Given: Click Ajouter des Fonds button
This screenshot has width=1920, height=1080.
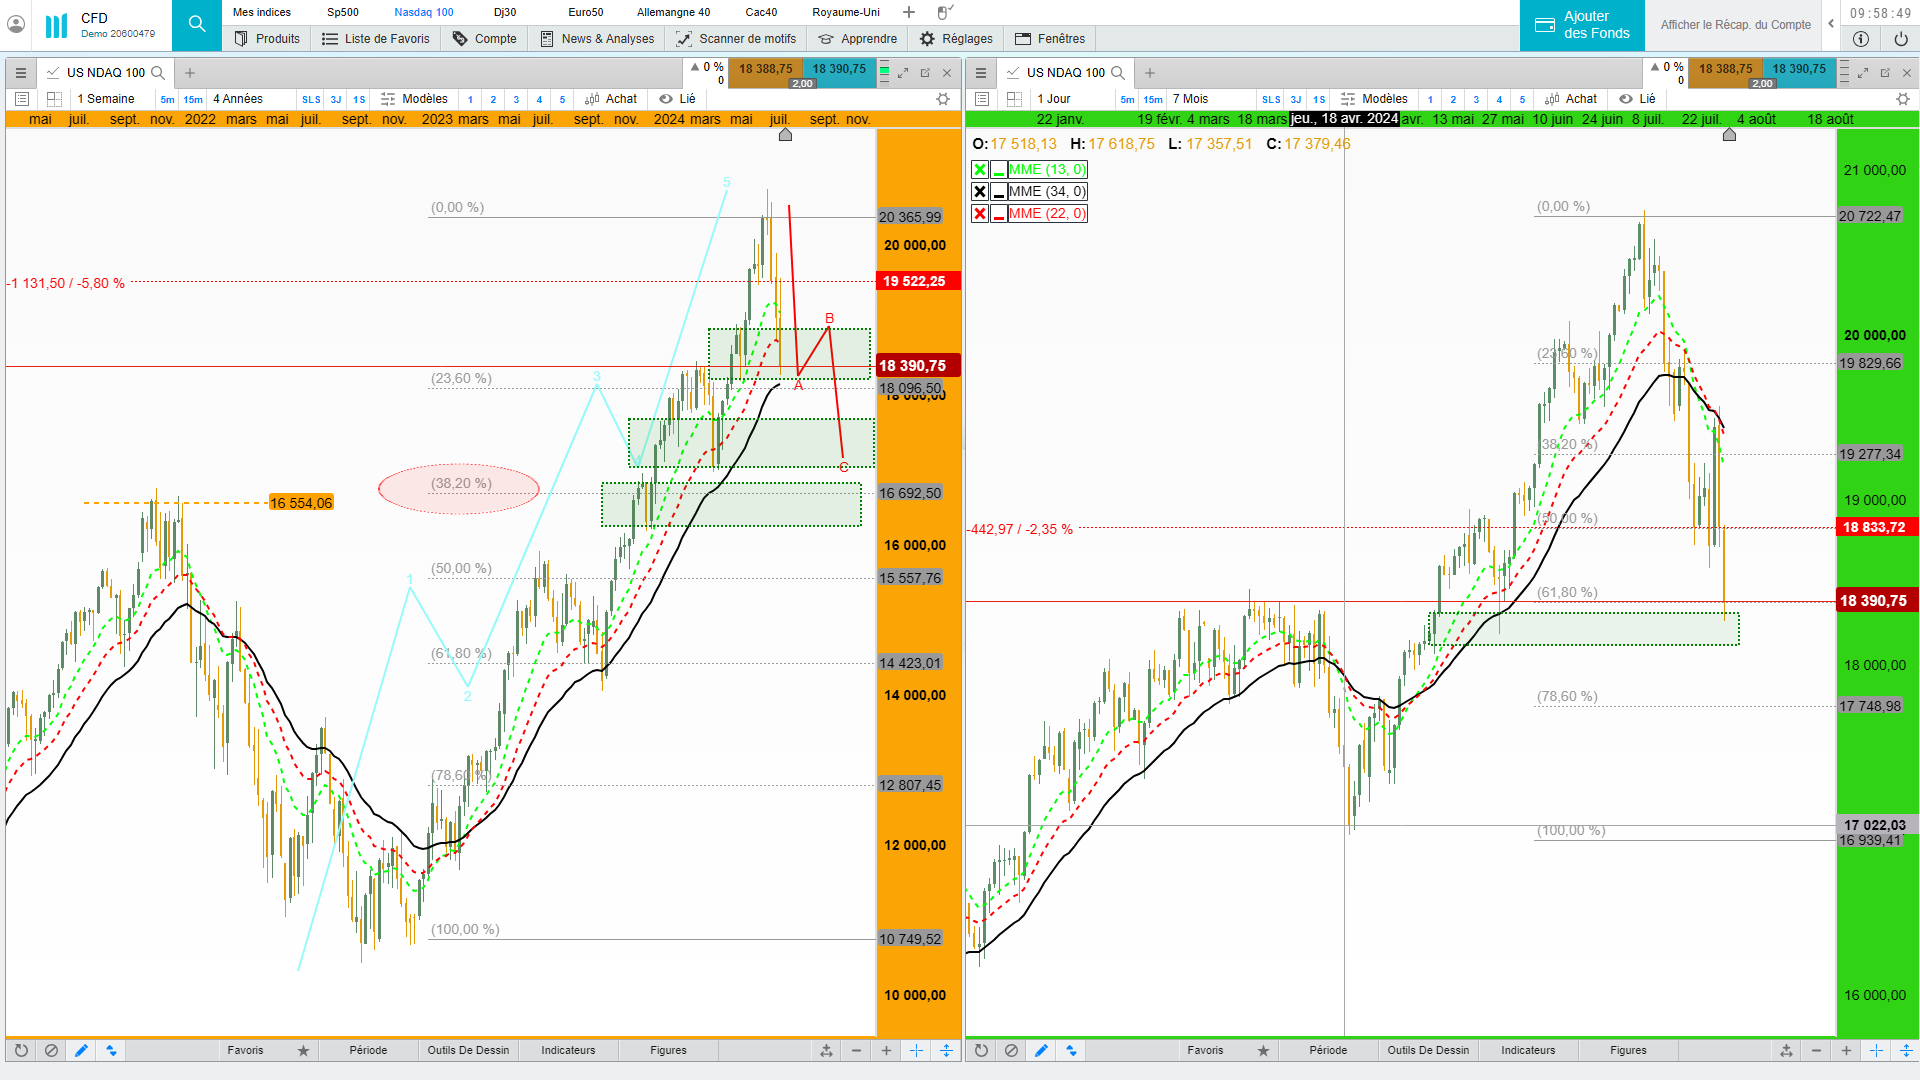Looking at the screenshot, I should click(1582, 25).
